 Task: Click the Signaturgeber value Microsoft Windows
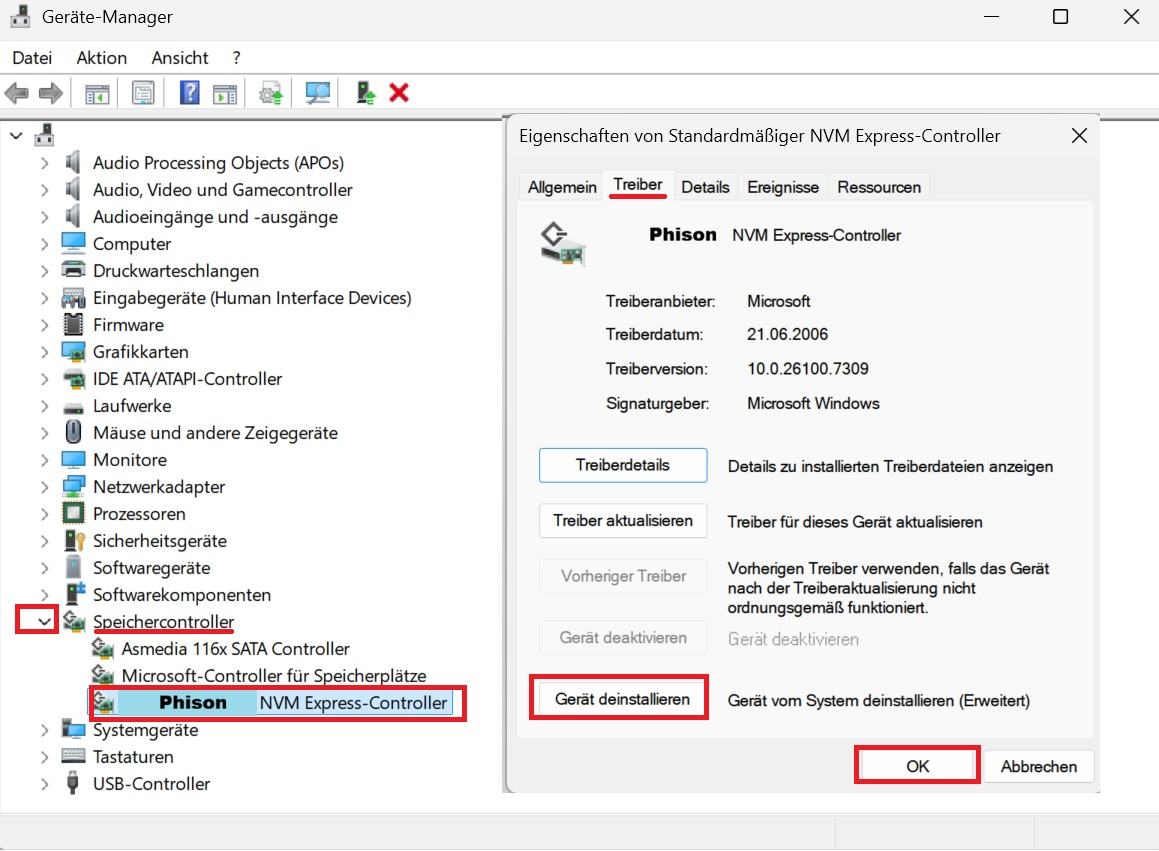click(x=813, y=403)
